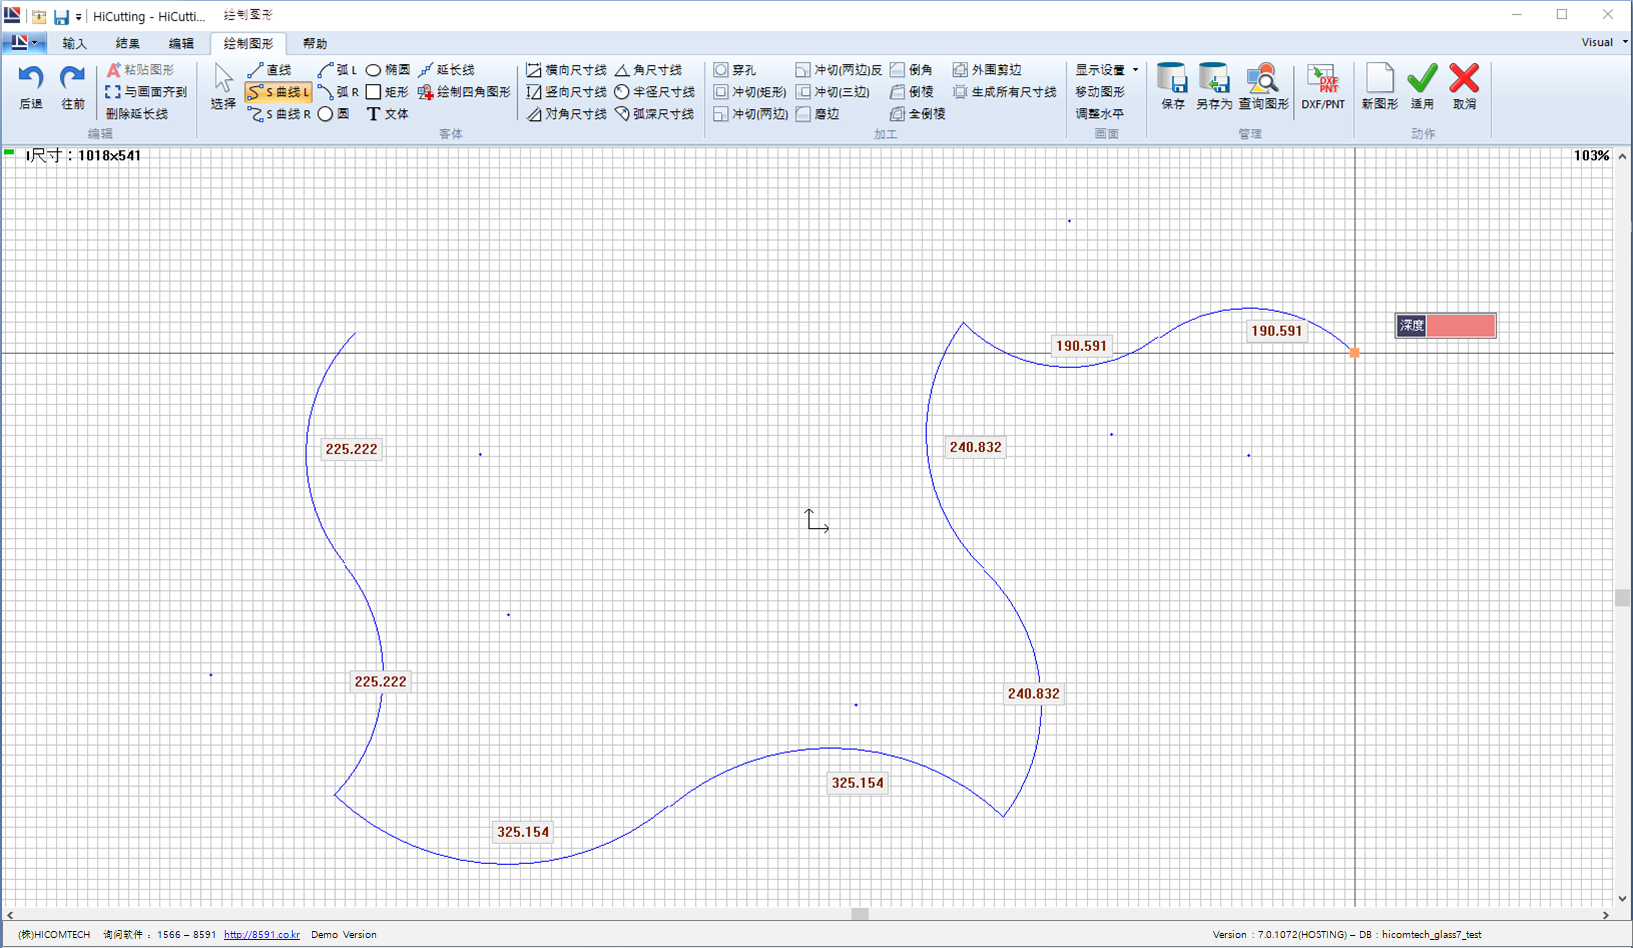Open the 8591.co.kr link
Viewport: 1633px width, 948px height.
click(x=261, y=935)
